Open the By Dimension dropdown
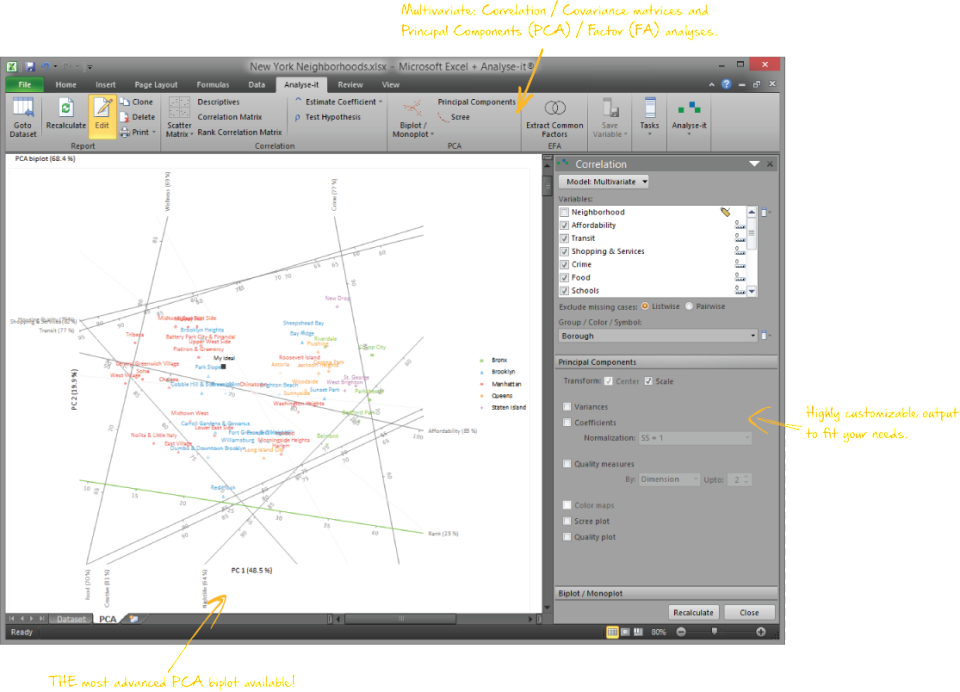 coord(669,479)
